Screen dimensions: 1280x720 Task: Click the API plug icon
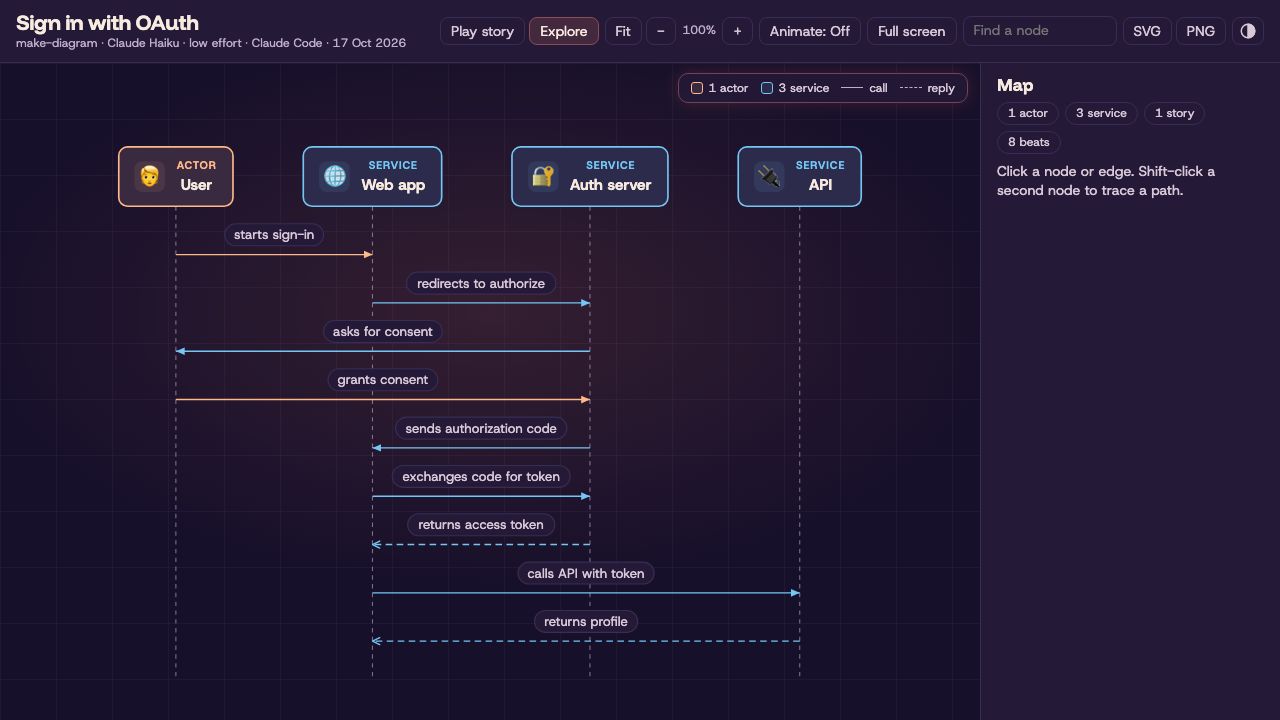[x=769, y=177]
